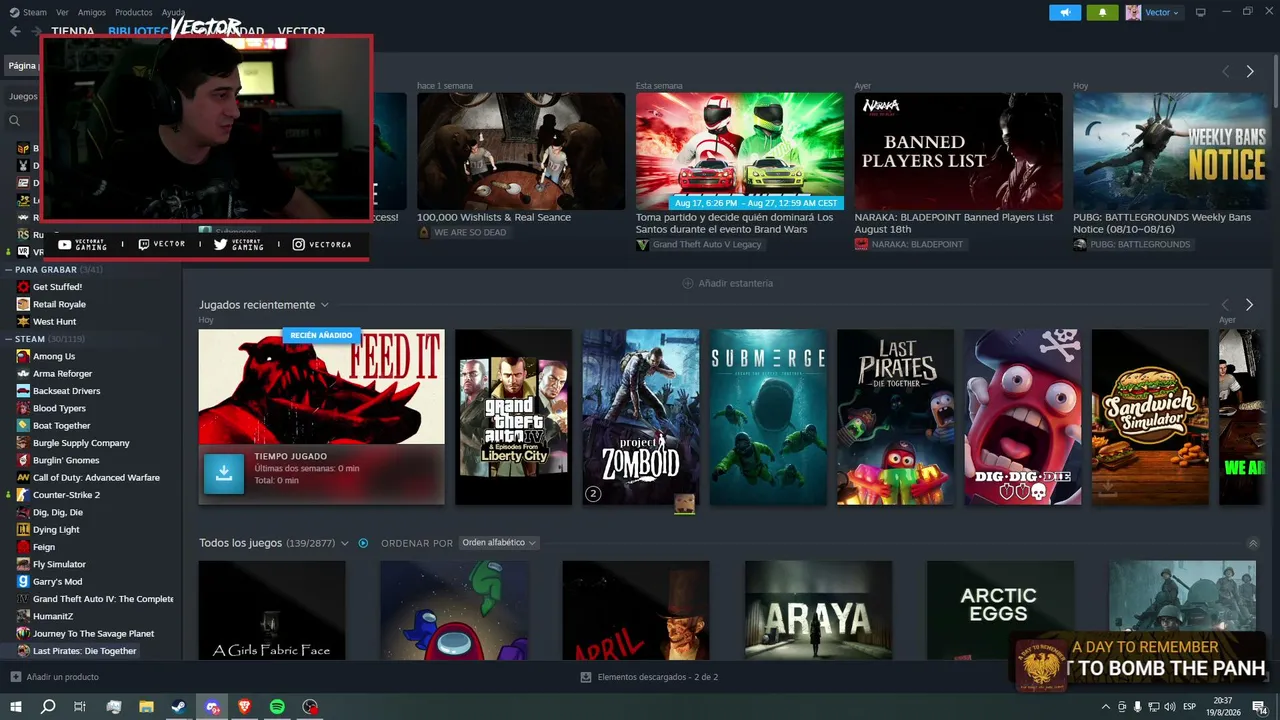
Task: Open Spotify from the Windows taskbar
Action: 277,707
